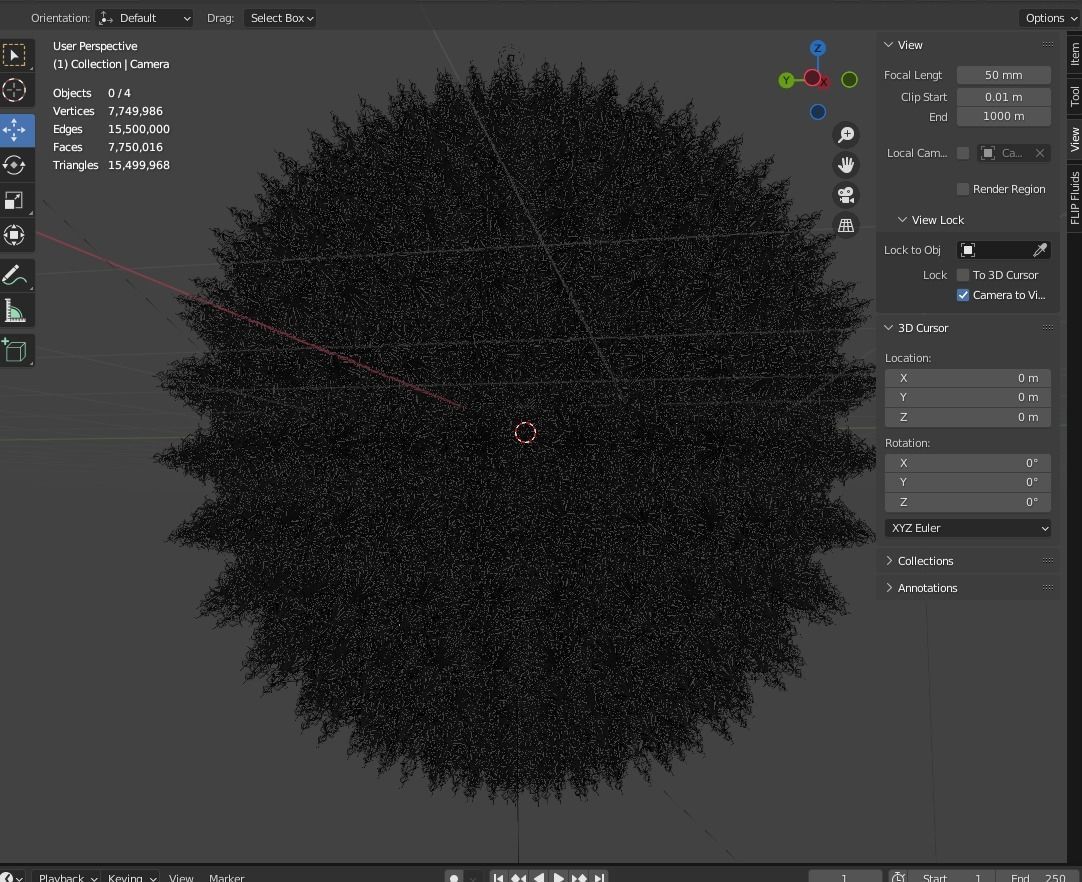1082x882 pixels.
Task: Open the Options dropdown
Action: [1050, 18]
